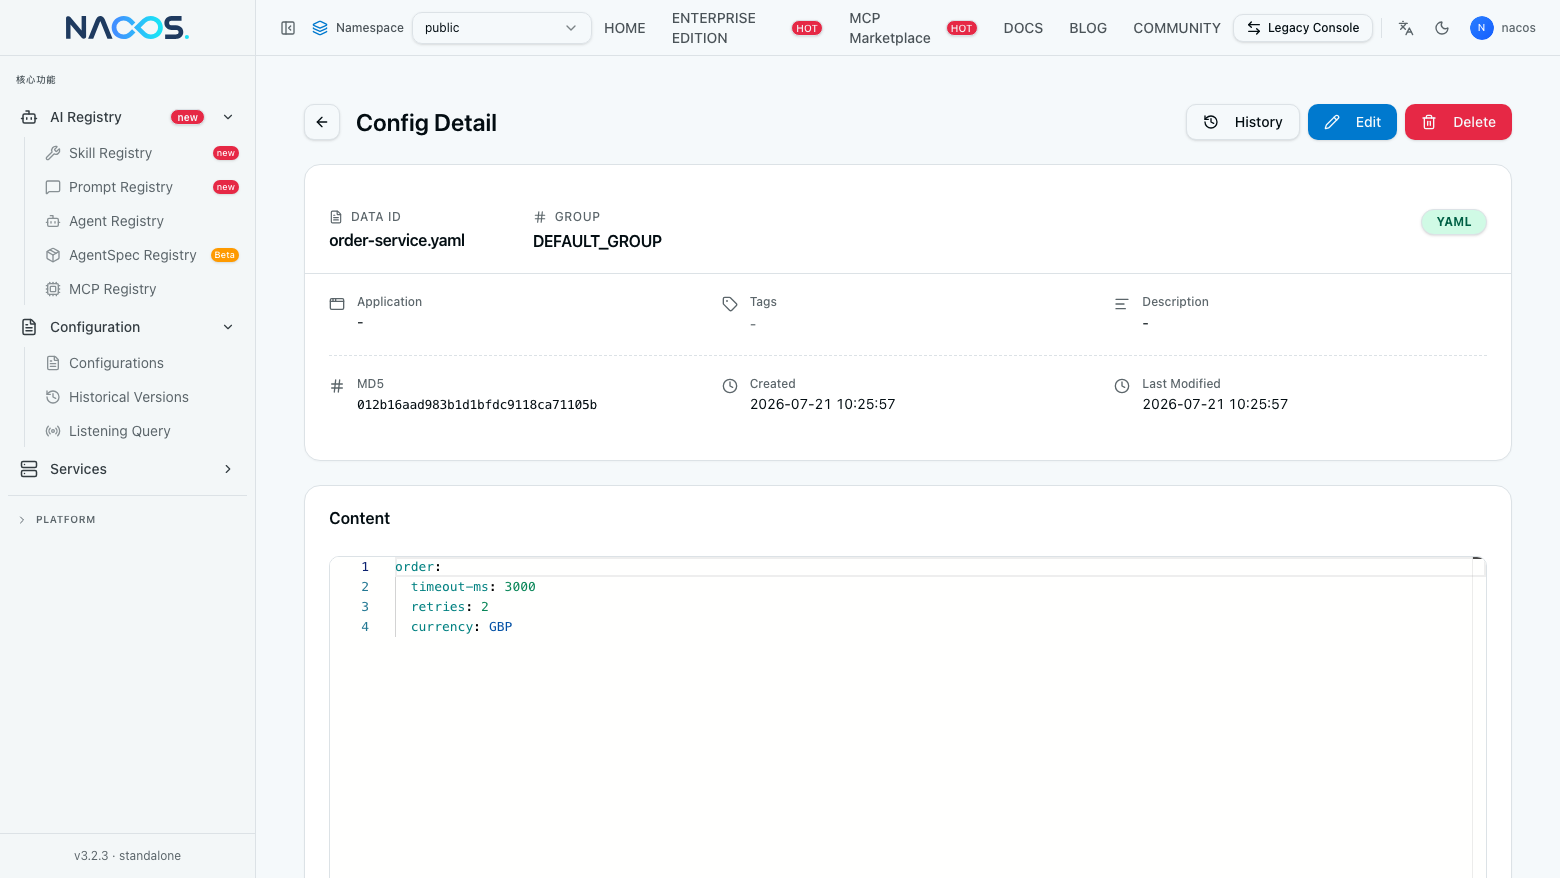The width and height of the screenshot is (1560, 878).
Task: Click the v3.2.3 standalone version text
Action: click(127, 856)
